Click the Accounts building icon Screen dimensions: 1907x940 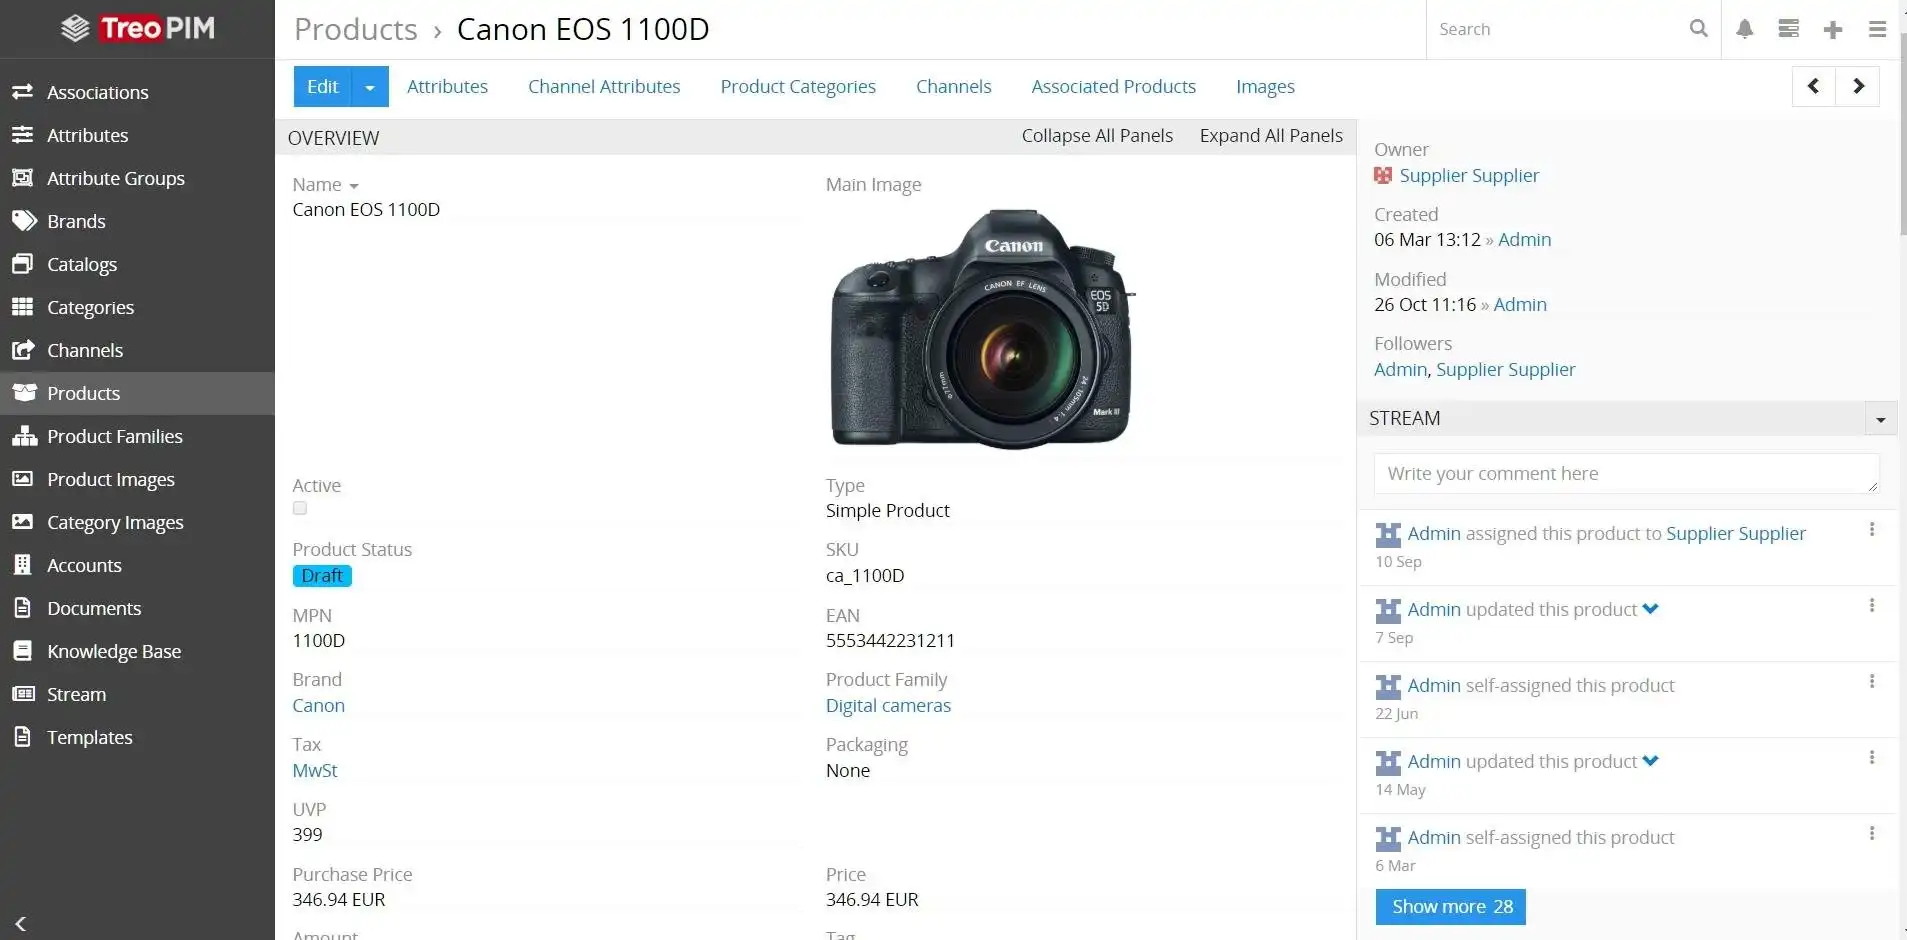(23, 565)
